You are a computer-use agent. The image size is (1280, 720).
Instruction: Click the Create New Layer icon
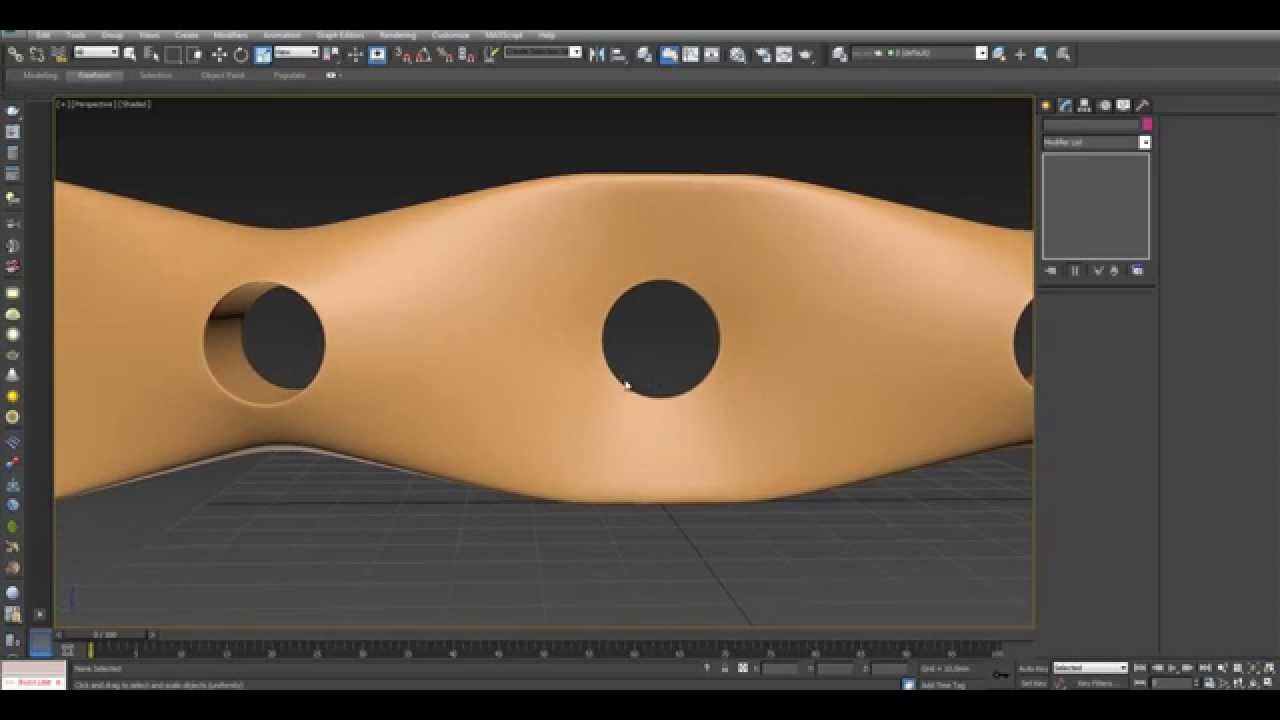point(998,54)
